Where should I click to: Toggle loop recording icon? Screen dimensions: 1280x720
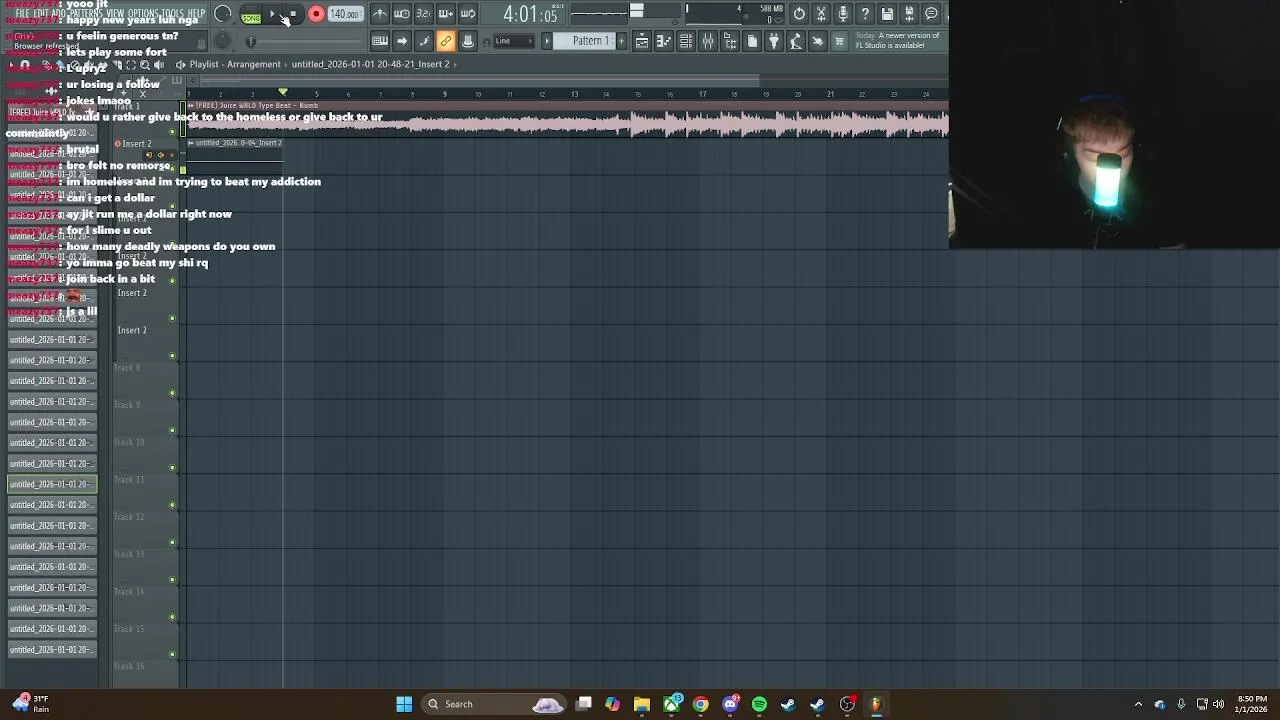pos(468,14)
